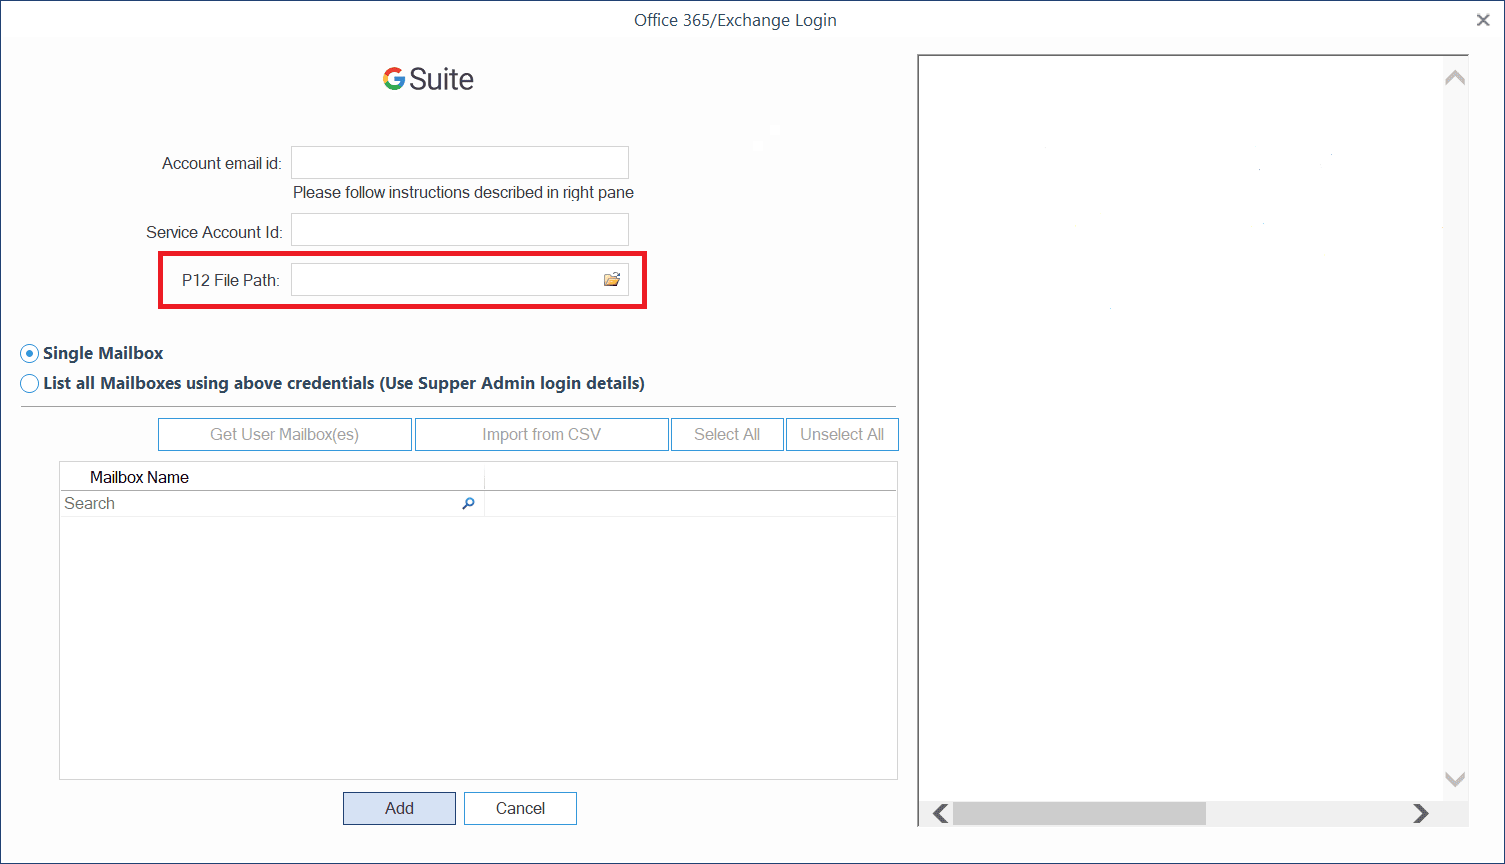
Task: Click the right pane scroll left arrow
Action: [x=940, y=813]
